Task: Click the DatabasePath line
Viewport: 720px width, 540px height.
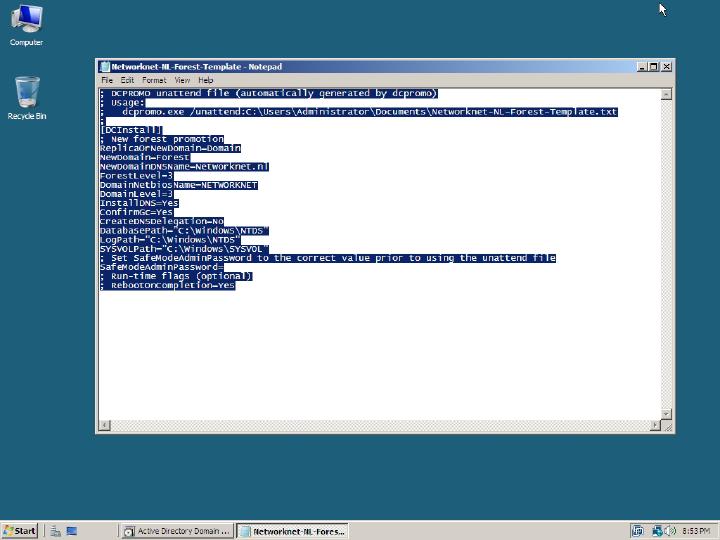Action: 184,231
